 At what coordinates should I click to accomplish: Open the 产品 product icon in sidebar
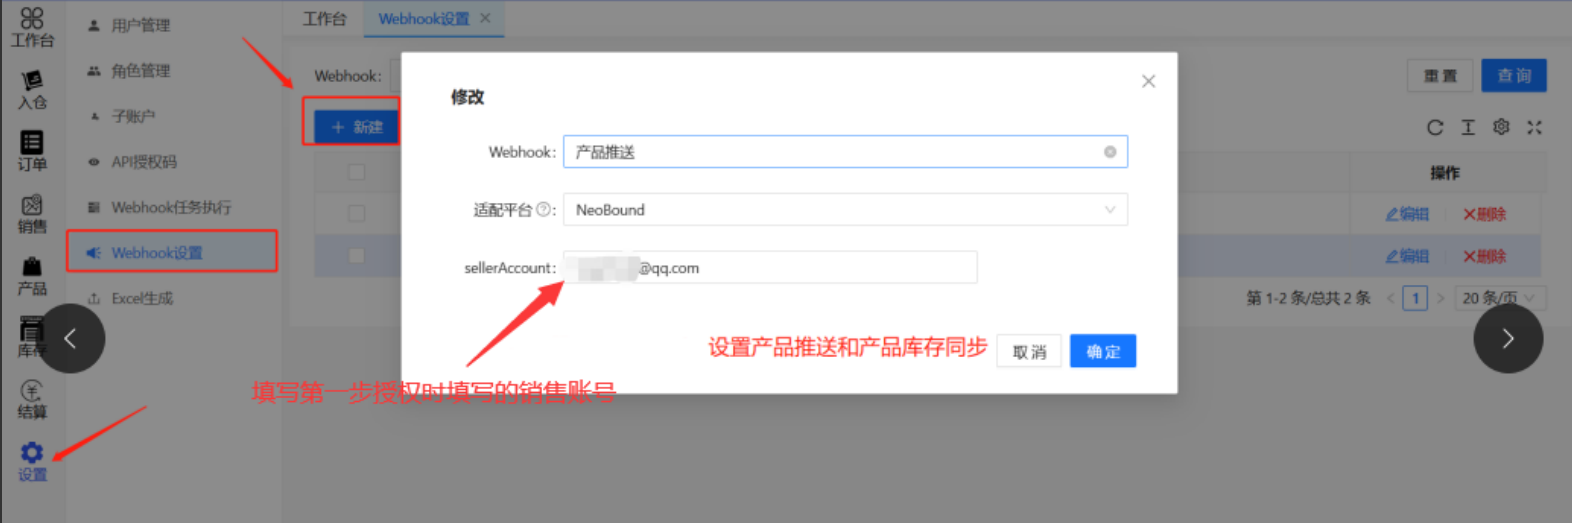click(32, 268)
